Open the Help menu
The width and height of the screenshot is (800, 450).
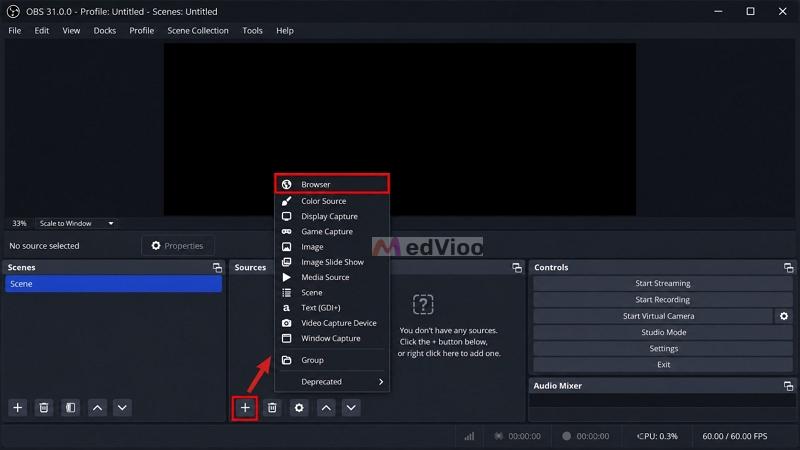pos(285,31)
